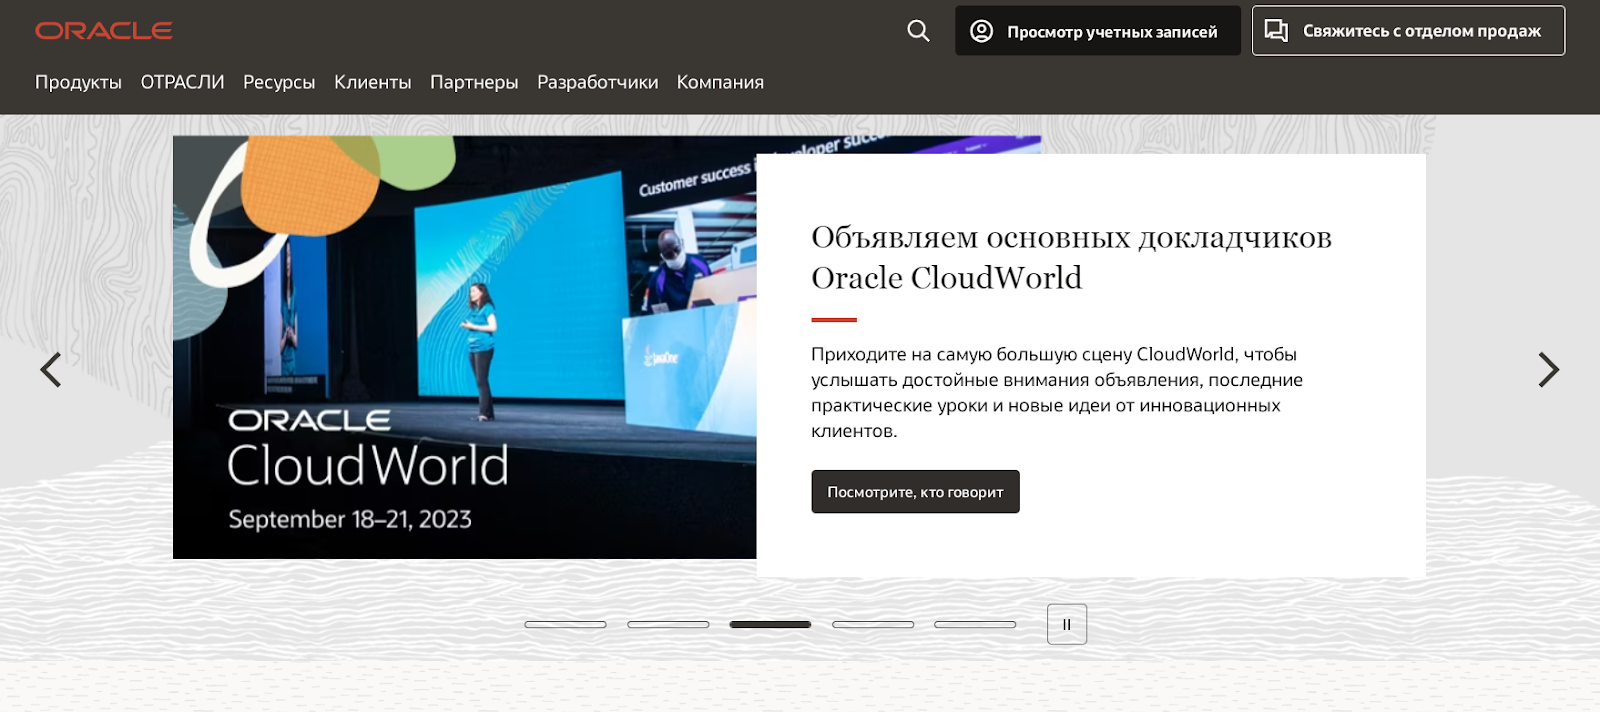Click the Oracle logo in the header

tap(104, 31)
